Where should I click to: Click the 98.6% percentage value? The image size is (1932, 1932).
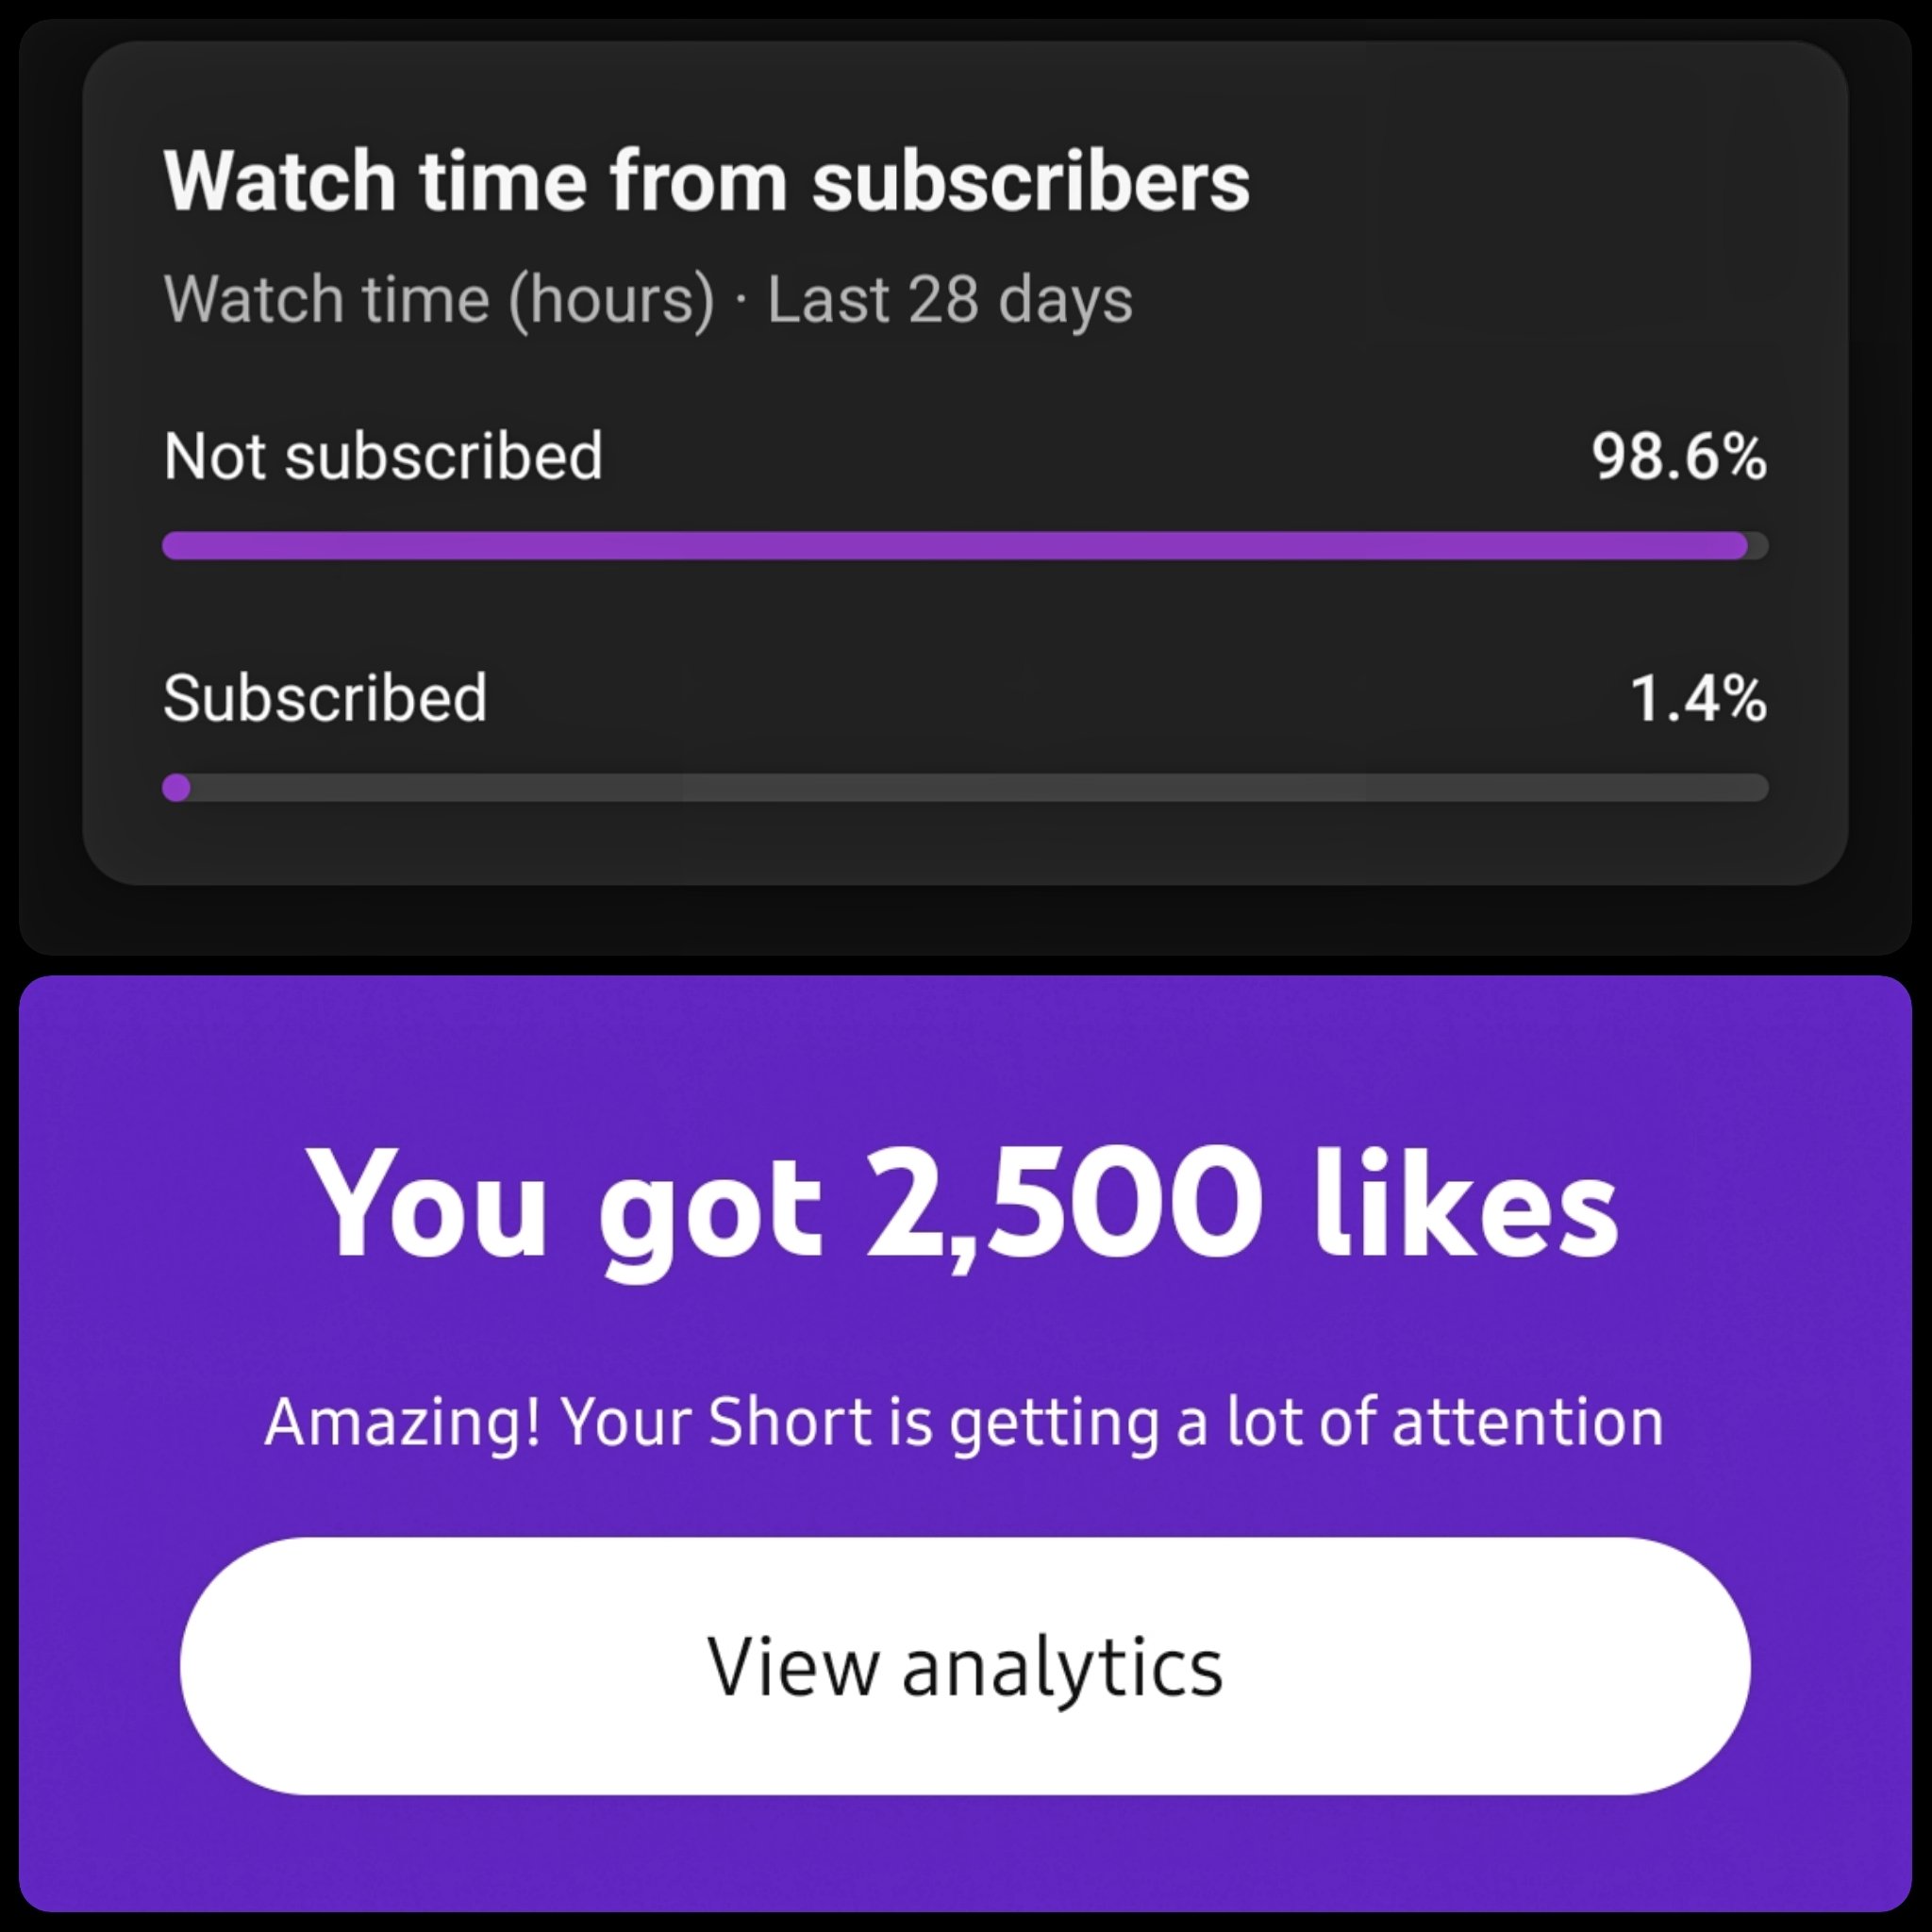point(1679,456)
